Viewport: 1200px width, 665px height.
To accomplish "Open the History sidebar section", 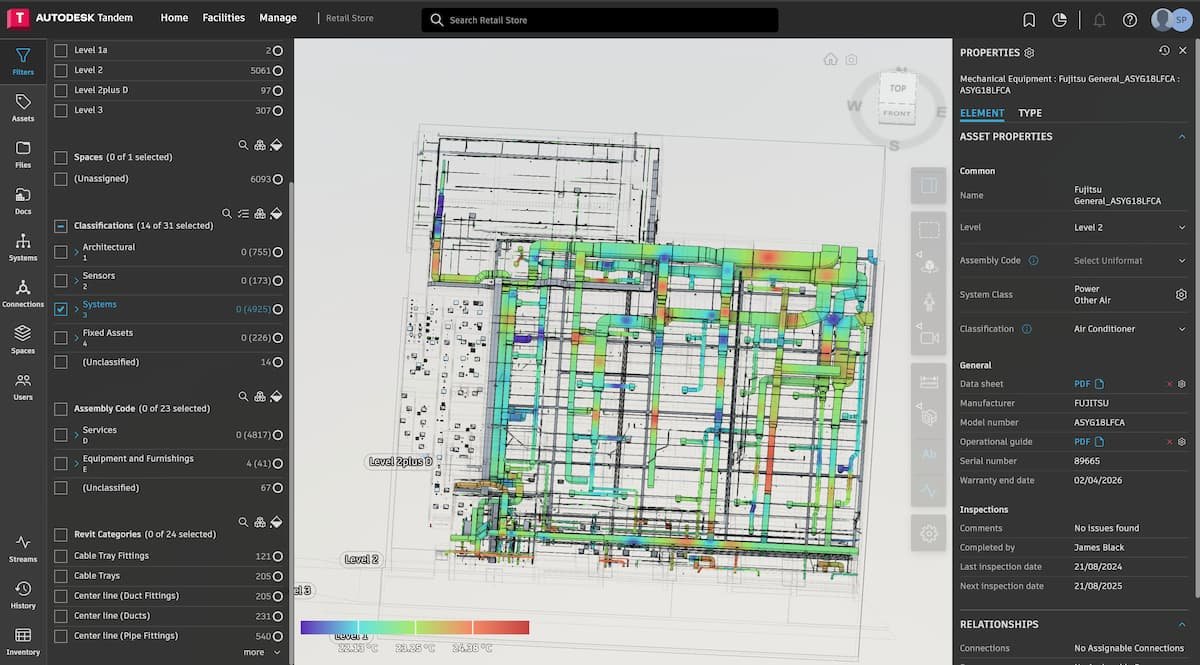I will [x=22, y=594].
